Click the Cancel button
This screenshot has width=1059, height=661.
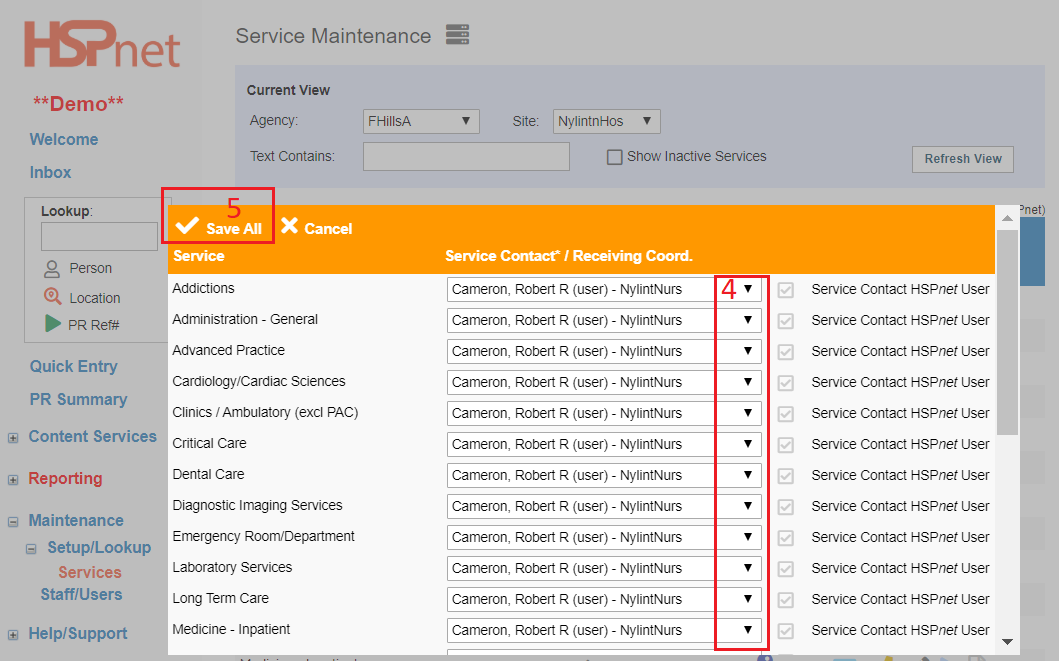coord(317,227)
